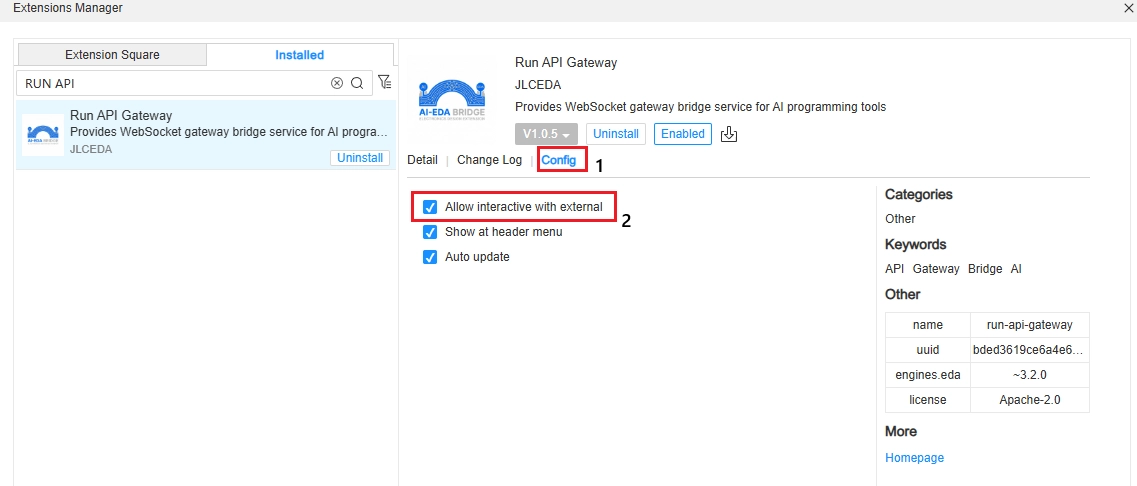The height and width of the screenshot is (486, 1137).
Task: Click the Other category label
Action: pyautogui.click(x=900, y=218)
